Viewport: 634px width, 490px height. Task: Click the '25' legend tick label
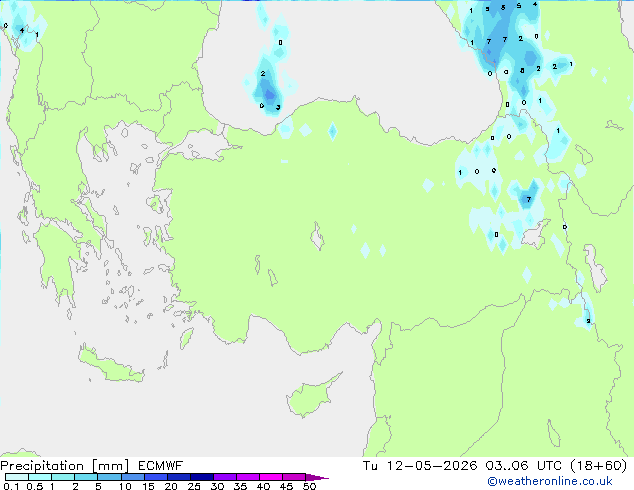point(194,486)
